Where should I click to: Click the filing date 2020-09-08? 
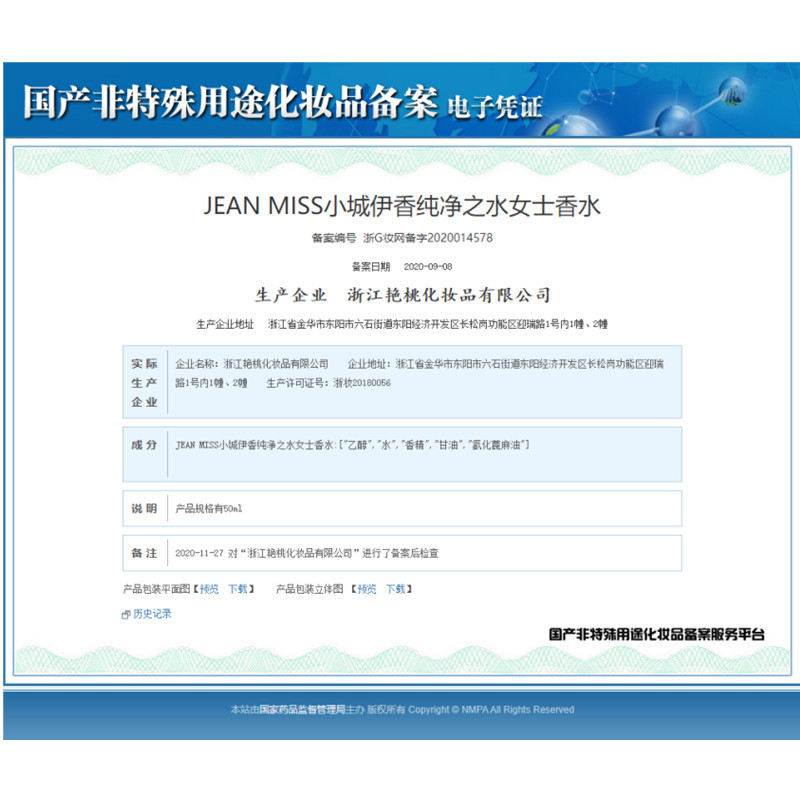point(428,266)
